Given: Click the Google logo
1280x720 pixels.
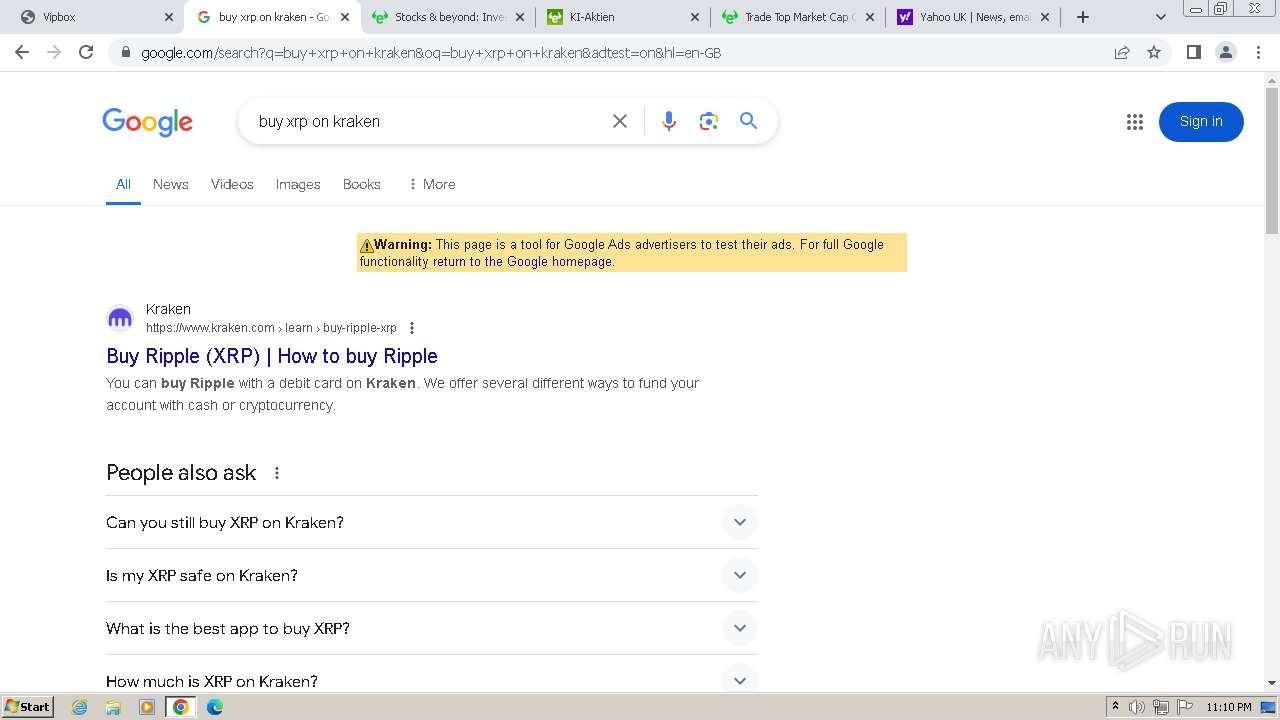Looking at the screenshot, I should coord(147,123).
